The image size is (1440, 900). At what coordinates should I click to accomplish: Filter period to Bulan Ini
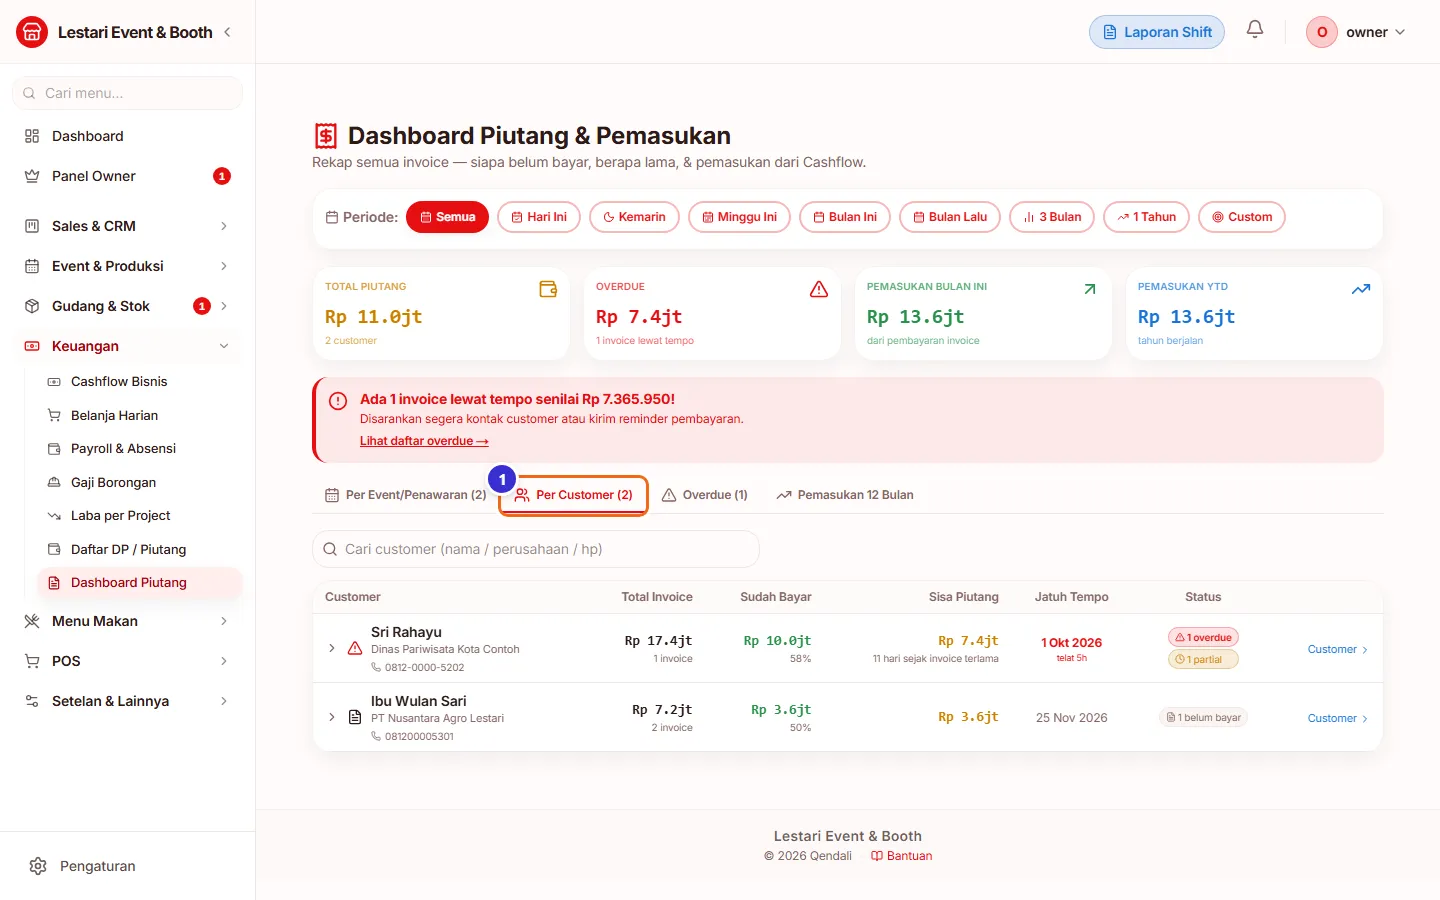pos(845,217)
